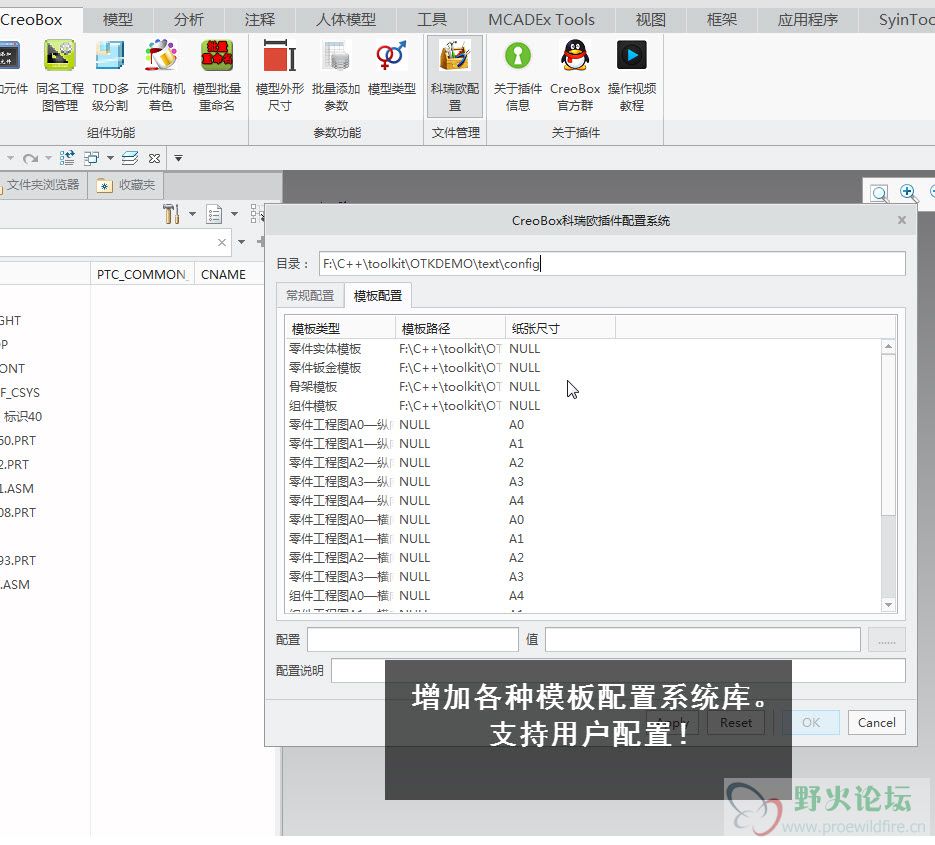The width and height of the screenshot is (935, 845).
Task: Open CreoBox官方群 penguin icon
Action: pos(575,76)
